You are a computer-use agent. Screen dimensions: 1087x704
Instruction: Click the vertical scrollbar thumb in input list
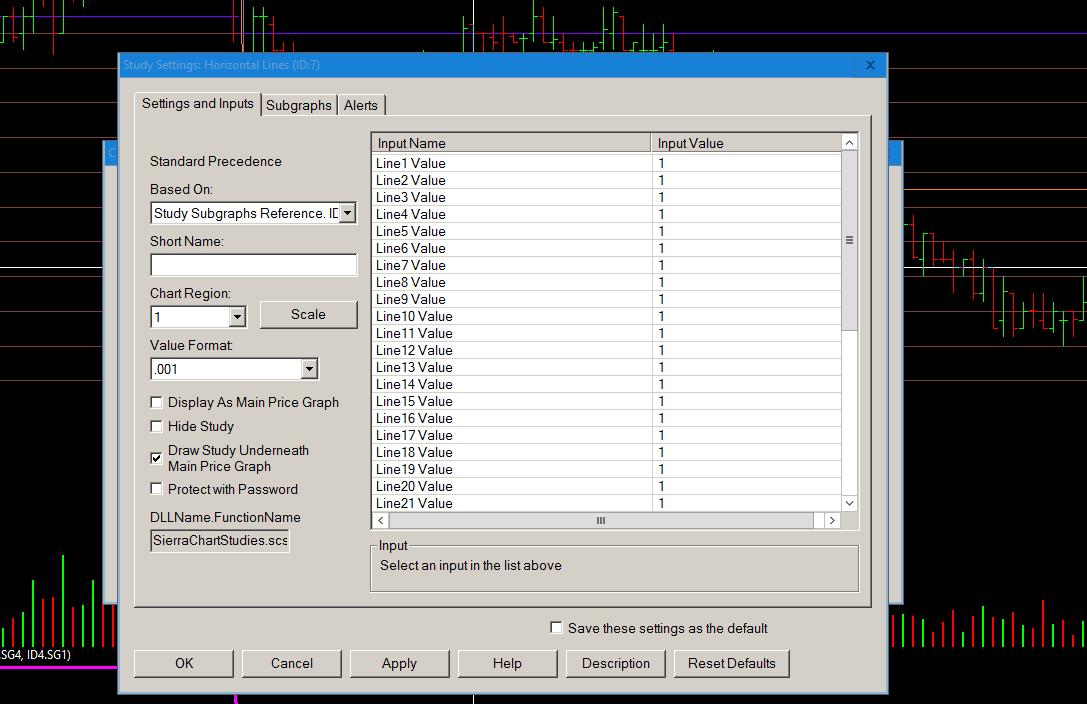(849, 241)
